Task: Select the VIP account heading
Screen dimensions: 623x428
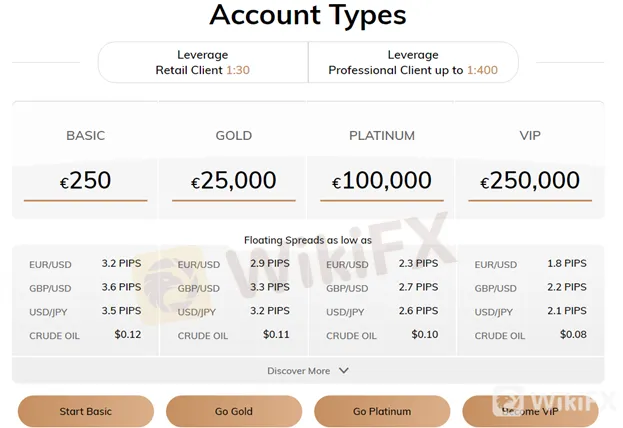Action: tap(530, 136)
